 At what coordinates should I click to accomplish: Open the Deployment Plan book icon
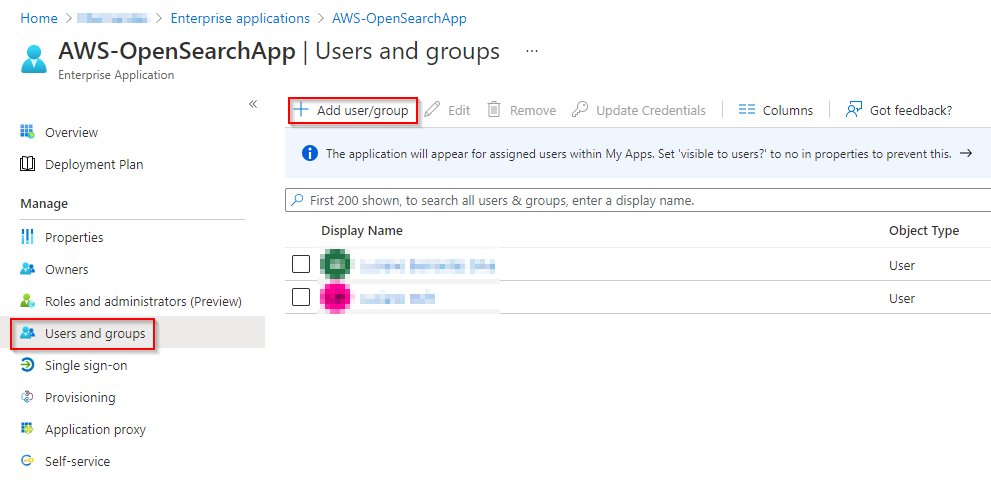pos(27,164)
